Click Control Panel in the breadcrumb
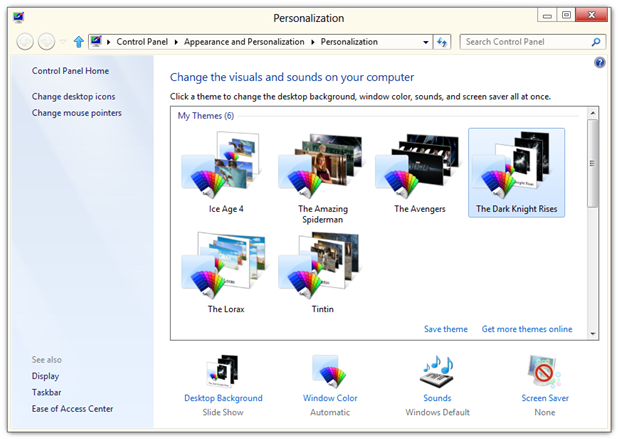 click(x=142, y=42)
